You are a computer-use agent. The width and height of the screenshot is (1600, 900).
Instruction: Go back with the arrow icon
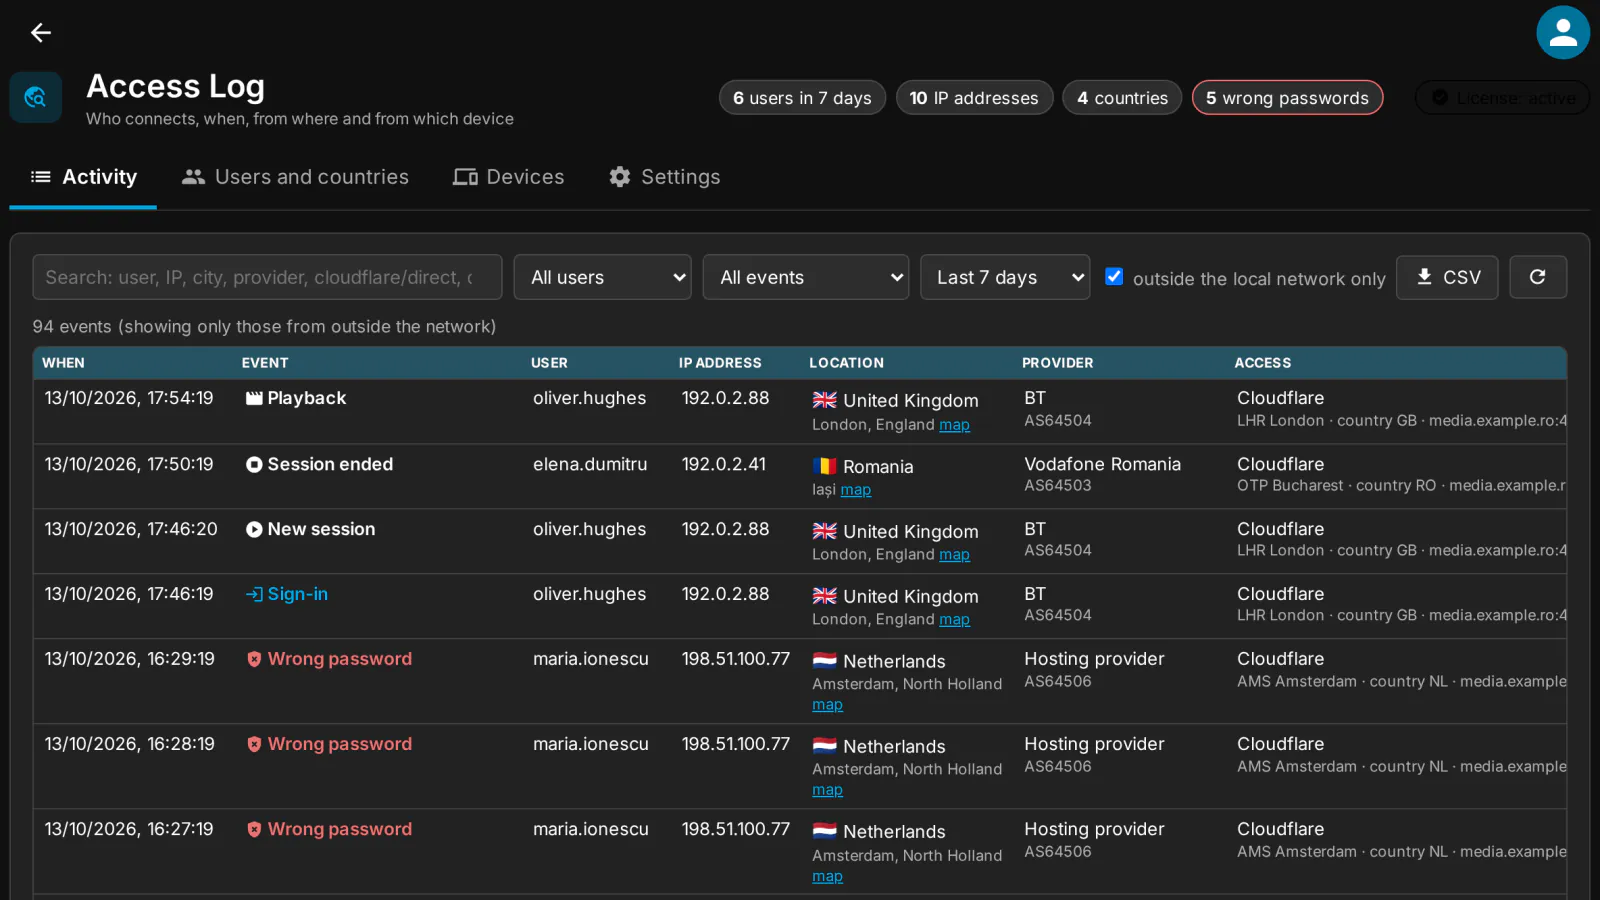[x=40, y=33]
